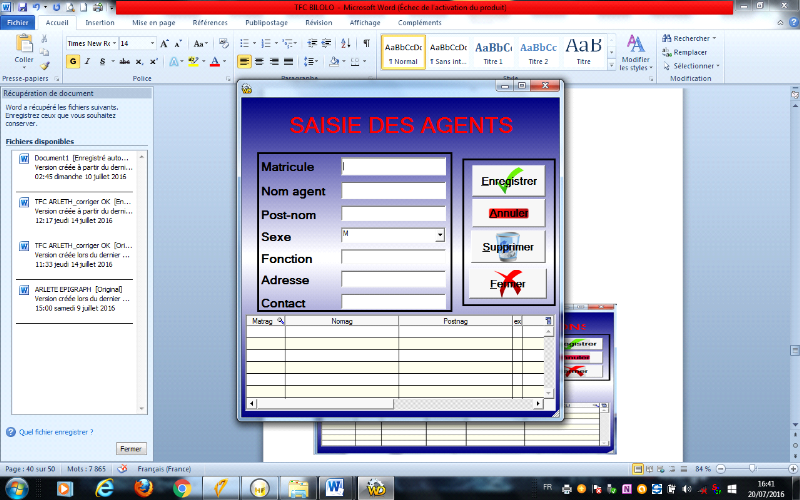The height and width of the screenshot is (500, 800).
Task: Toggle bold (G) formatting
Action: (73, 61)
